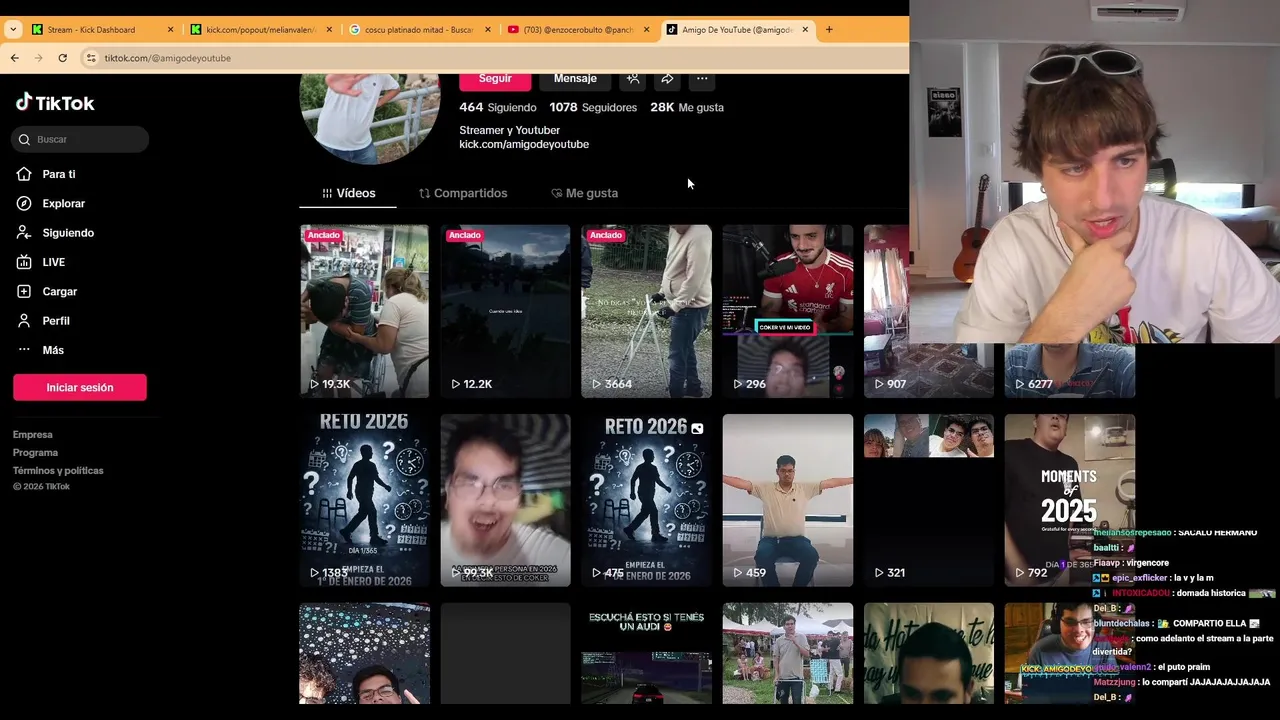The height and width of the screenshot is (720, 1280).
Task: Open a new browser tab
Action: tap(829, 29)
